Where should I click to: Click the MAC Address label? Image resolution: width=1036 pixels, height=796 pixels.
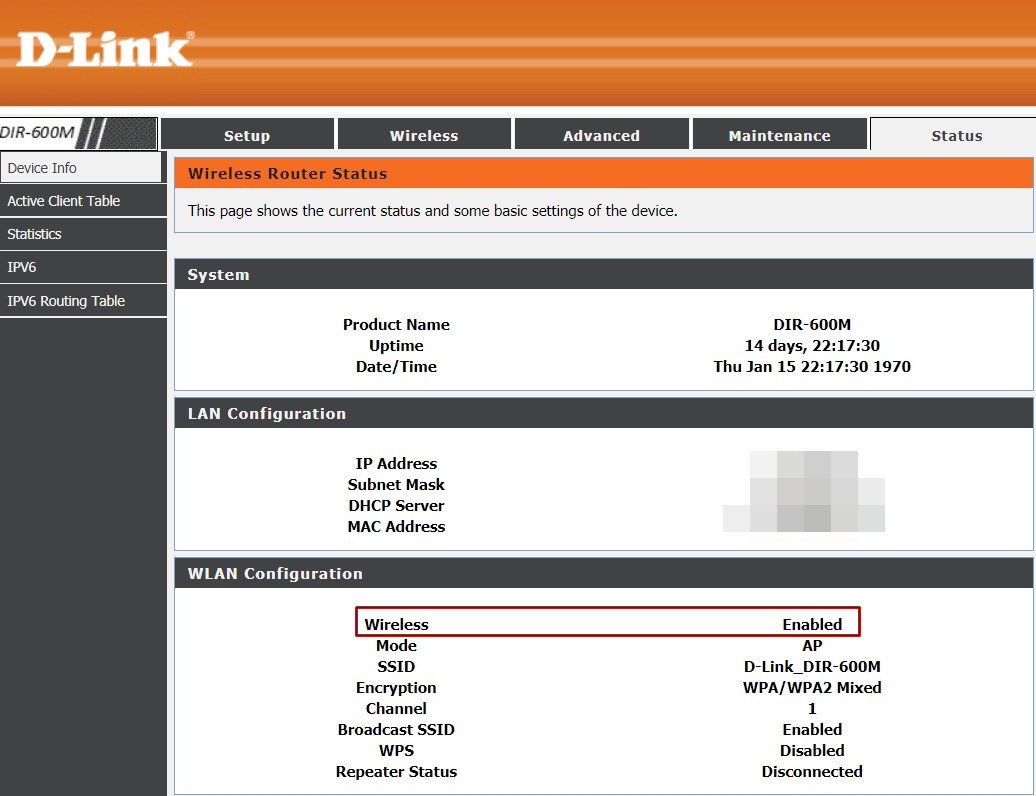pyautogui.click(x=396, y=526)
